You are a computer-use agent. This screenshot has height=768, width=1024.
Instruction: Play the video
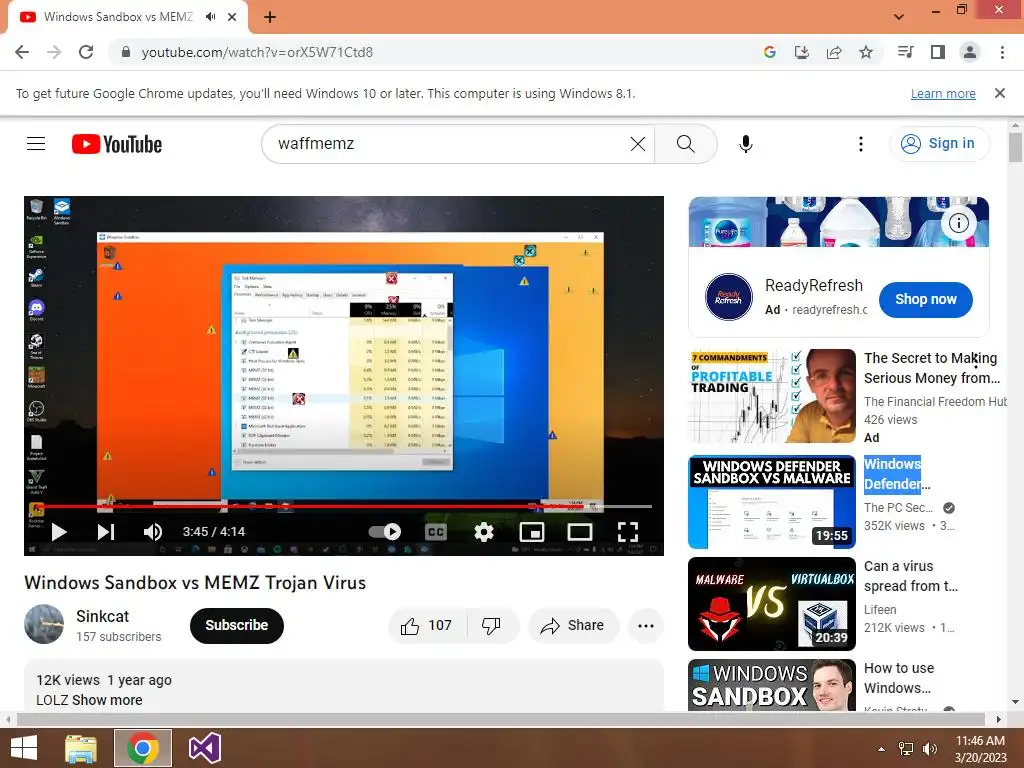59,532
